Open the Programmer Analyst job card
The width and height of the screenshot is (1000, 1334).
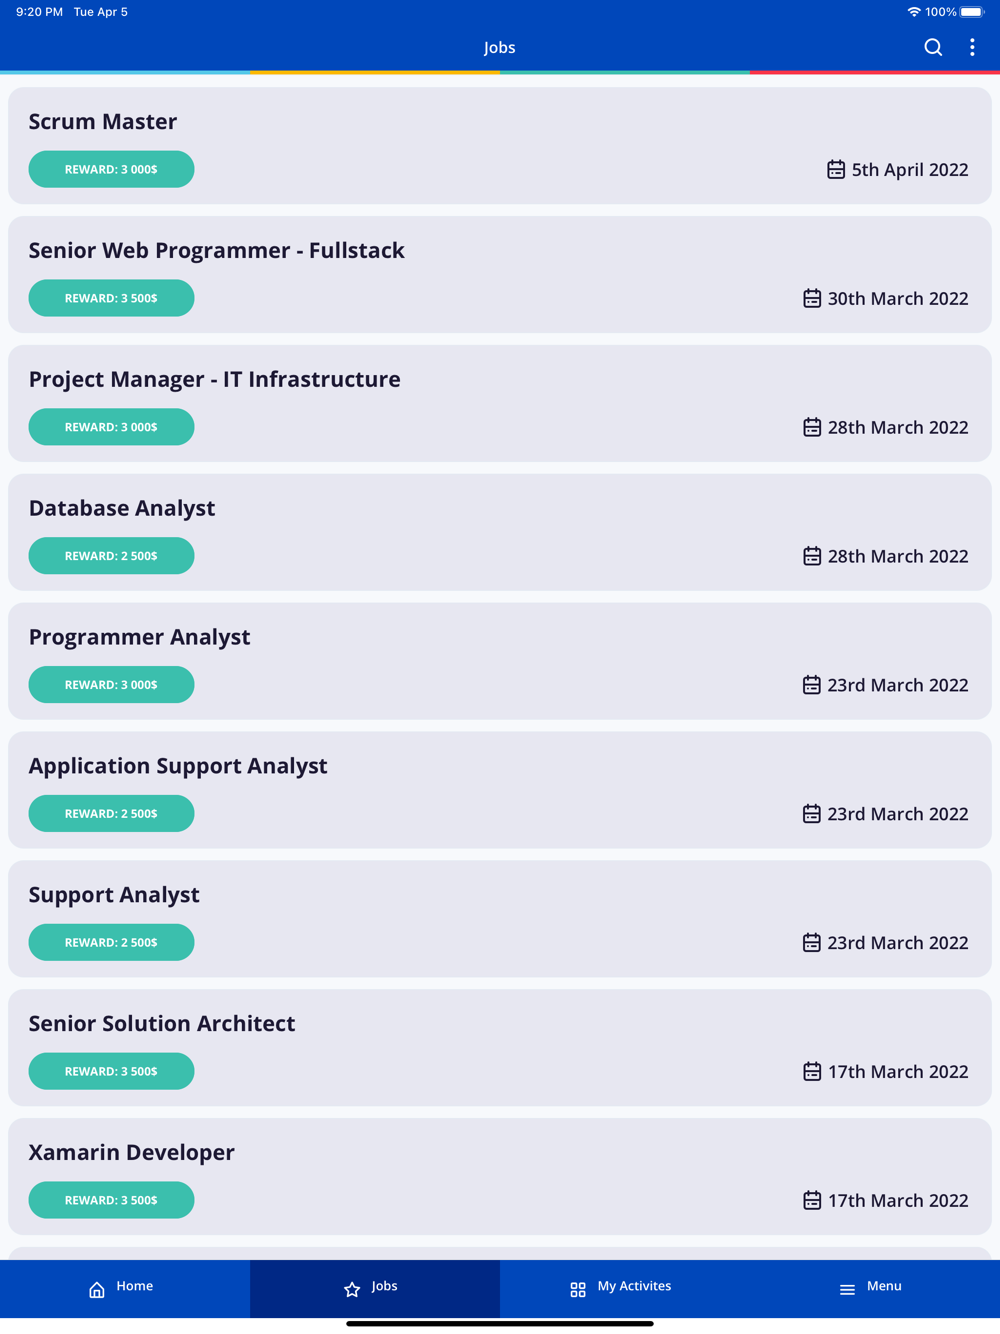(x=139, y=637)
